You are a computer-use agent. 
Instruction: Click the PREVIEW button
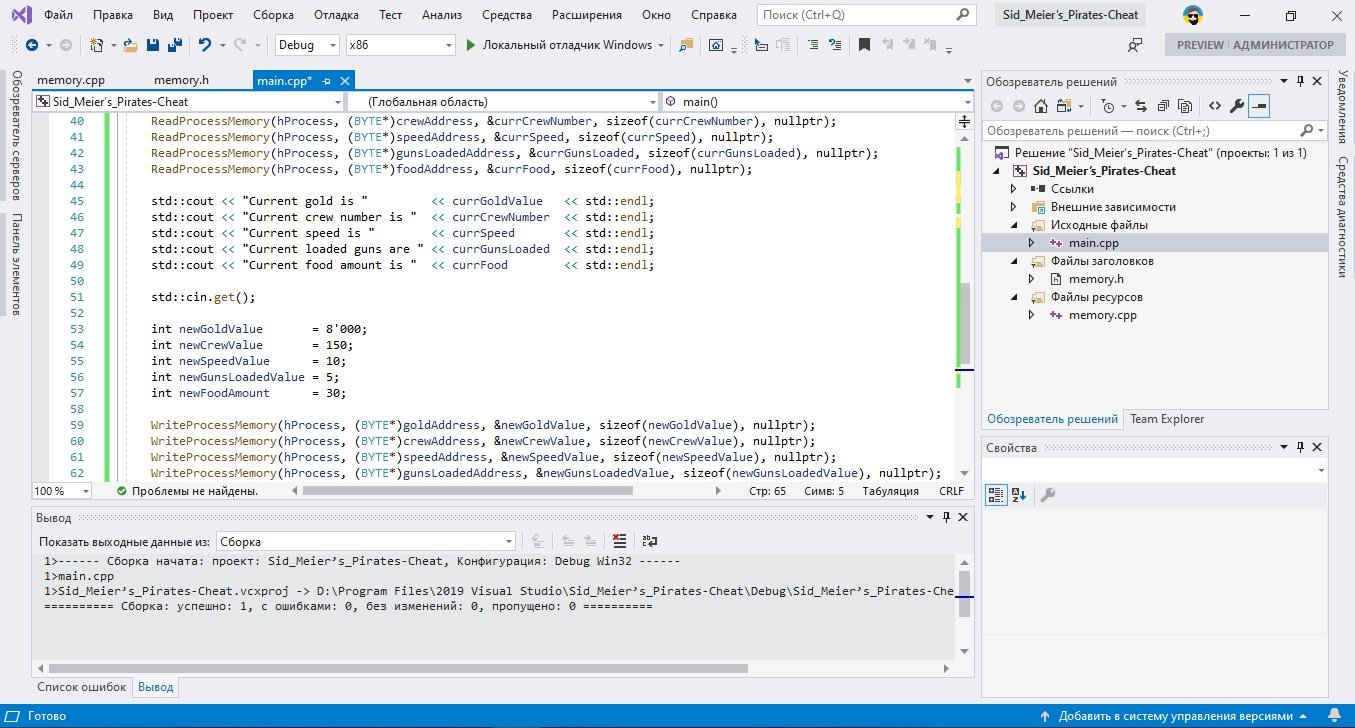pyautogui.click(x=1200, y=45)
